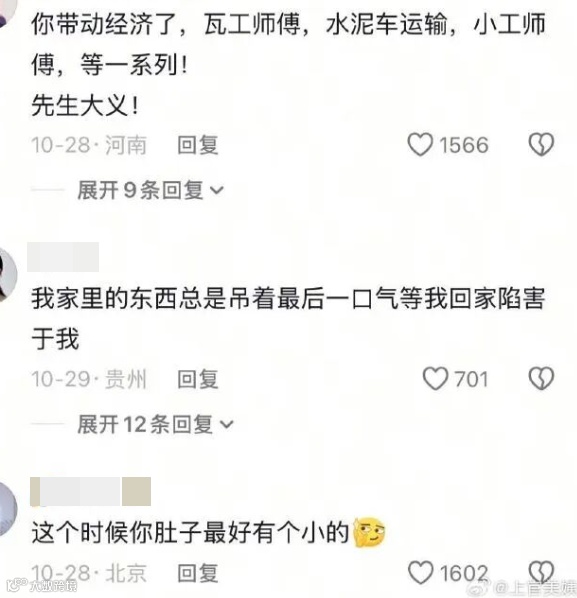Expand the 12 replies thread

click(x=155, y=424)
